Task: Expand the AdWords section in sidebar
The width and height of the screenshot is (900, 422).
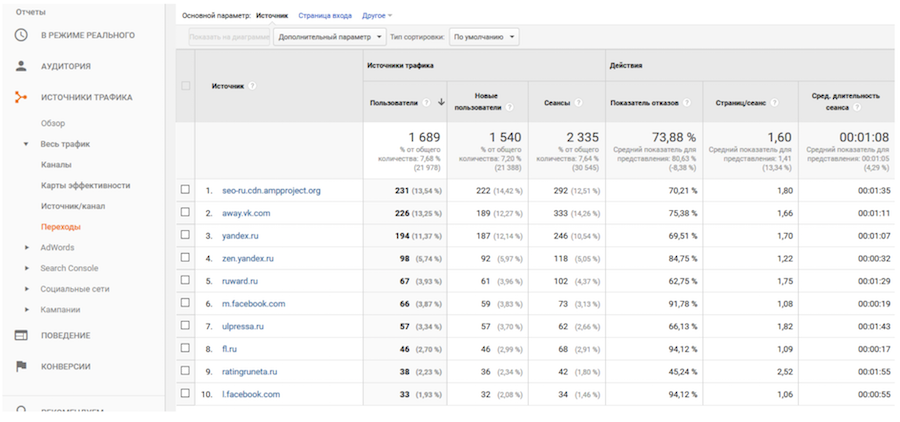Action: click(x=27, y=247)
